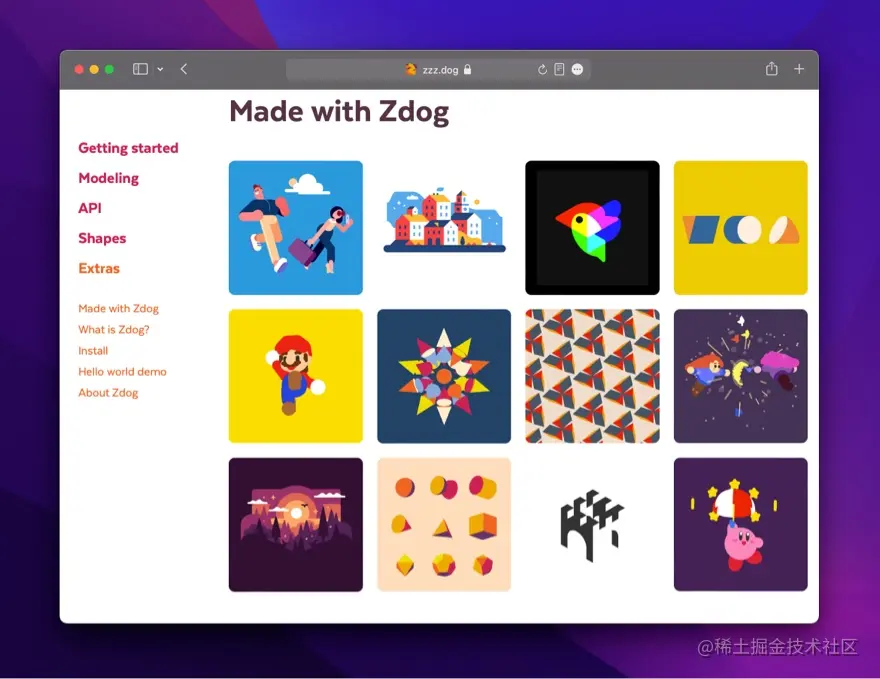Image resolution: width=880 pixels, height=679 pixels.
Task: Follow the Install link
Action: [x=92, y=350]
